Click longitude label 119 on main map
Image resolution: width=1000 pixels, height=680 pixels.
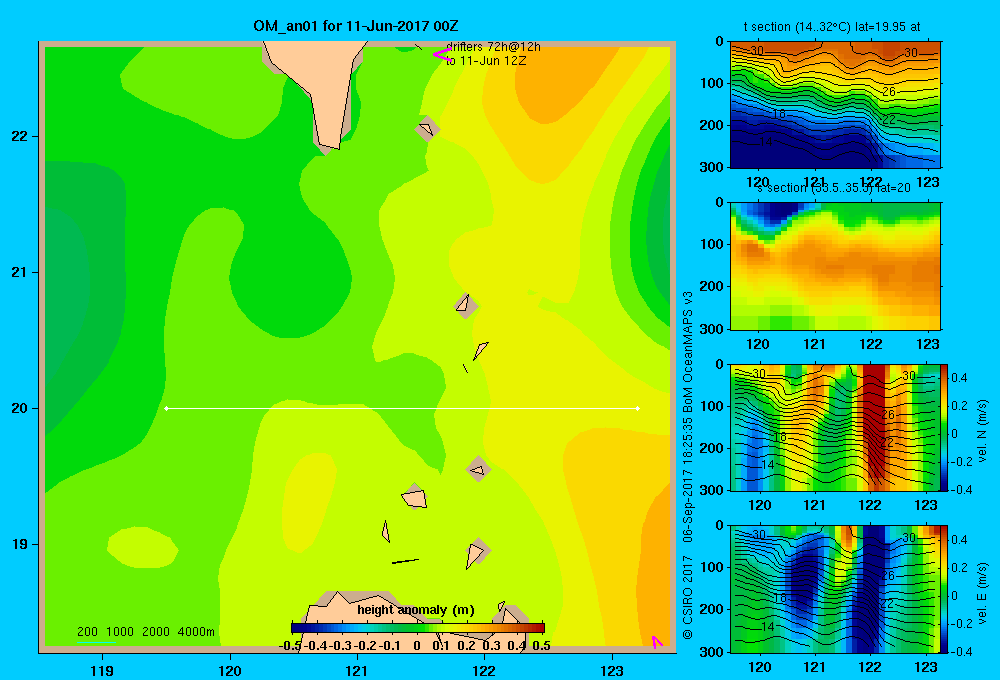(102, 670)
